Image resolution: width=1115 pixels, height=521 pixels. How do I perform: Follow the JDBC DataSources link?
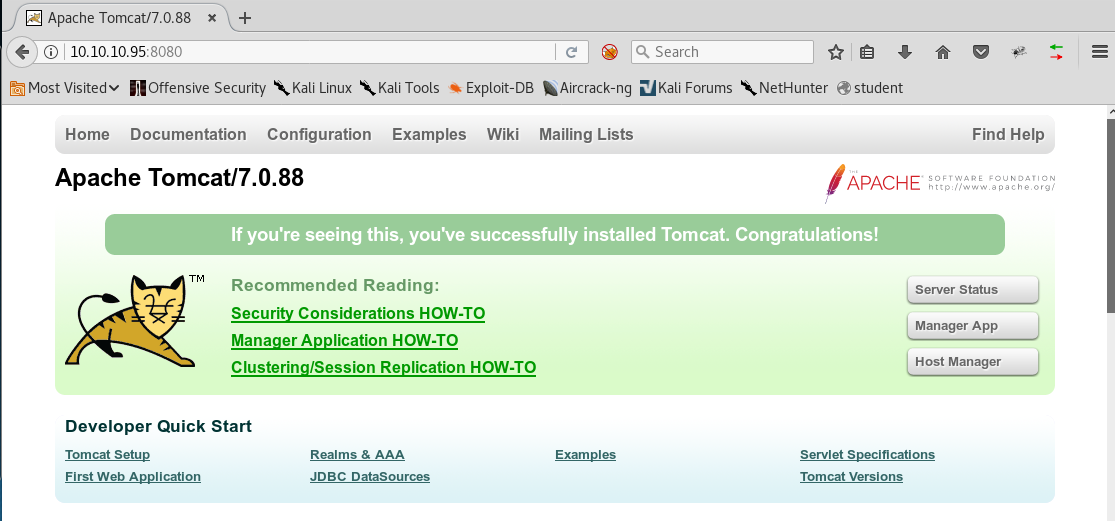click(x=370, y=477)
